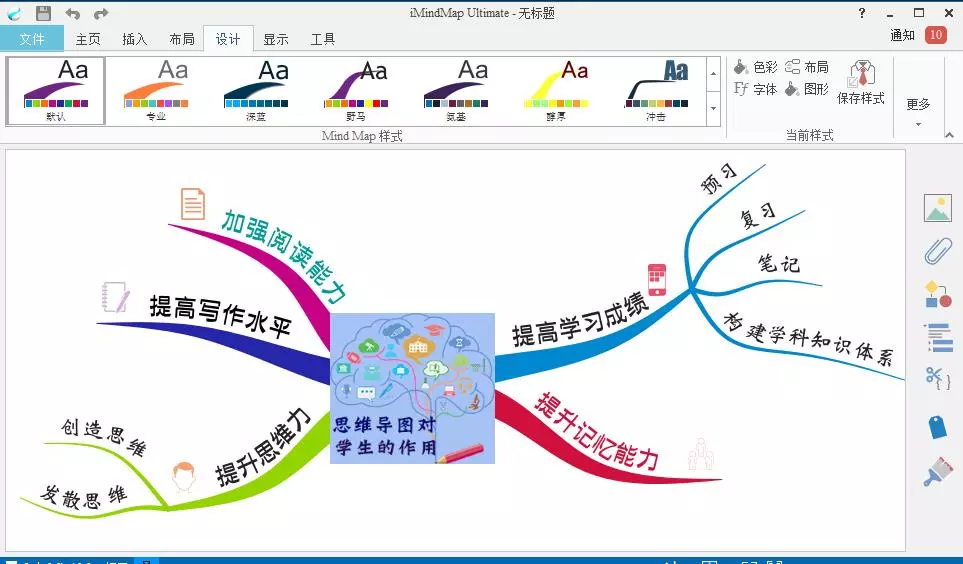The width and height of the screenshot is (963, 564).
Task: Apply the 野马 mind map style
Action: 356,91
